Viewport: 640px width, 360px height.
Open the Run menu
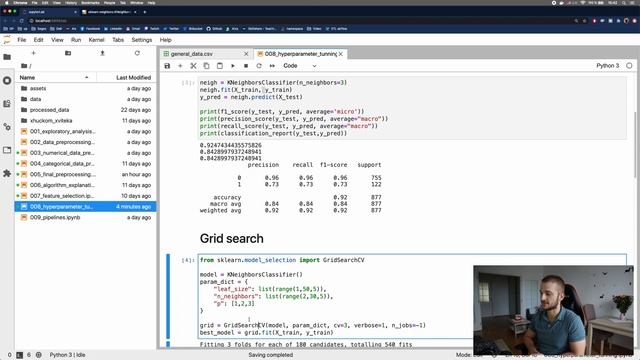pos(76,40)
